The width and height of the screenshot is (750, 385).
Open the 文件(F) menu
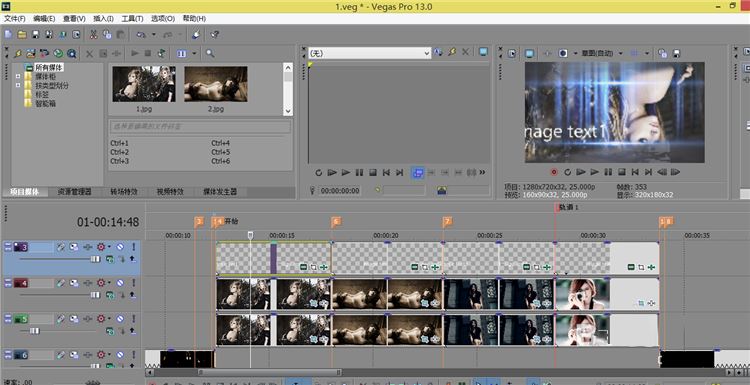[15, 19]
